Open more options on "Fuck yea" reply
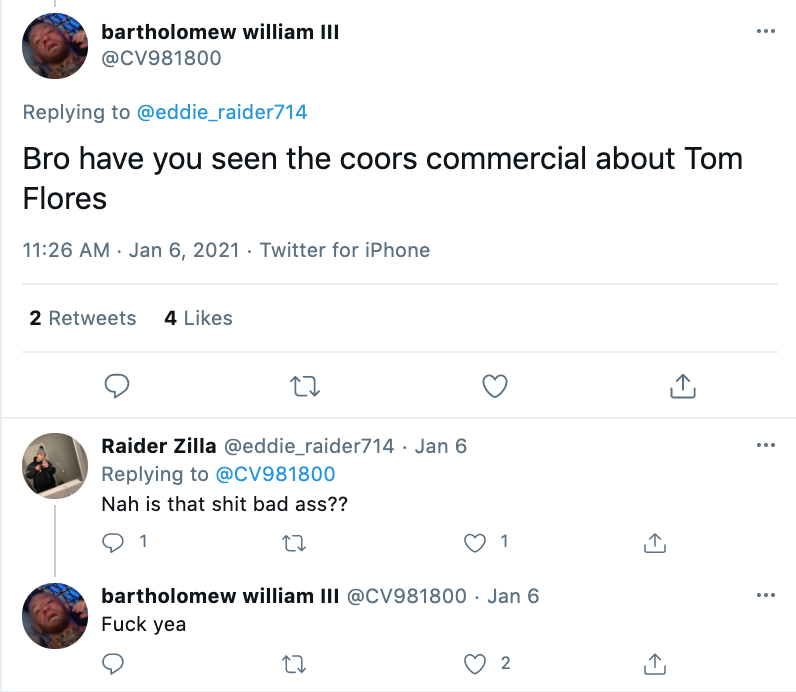Viewport: 796px width, 692px height. (766, 595)
